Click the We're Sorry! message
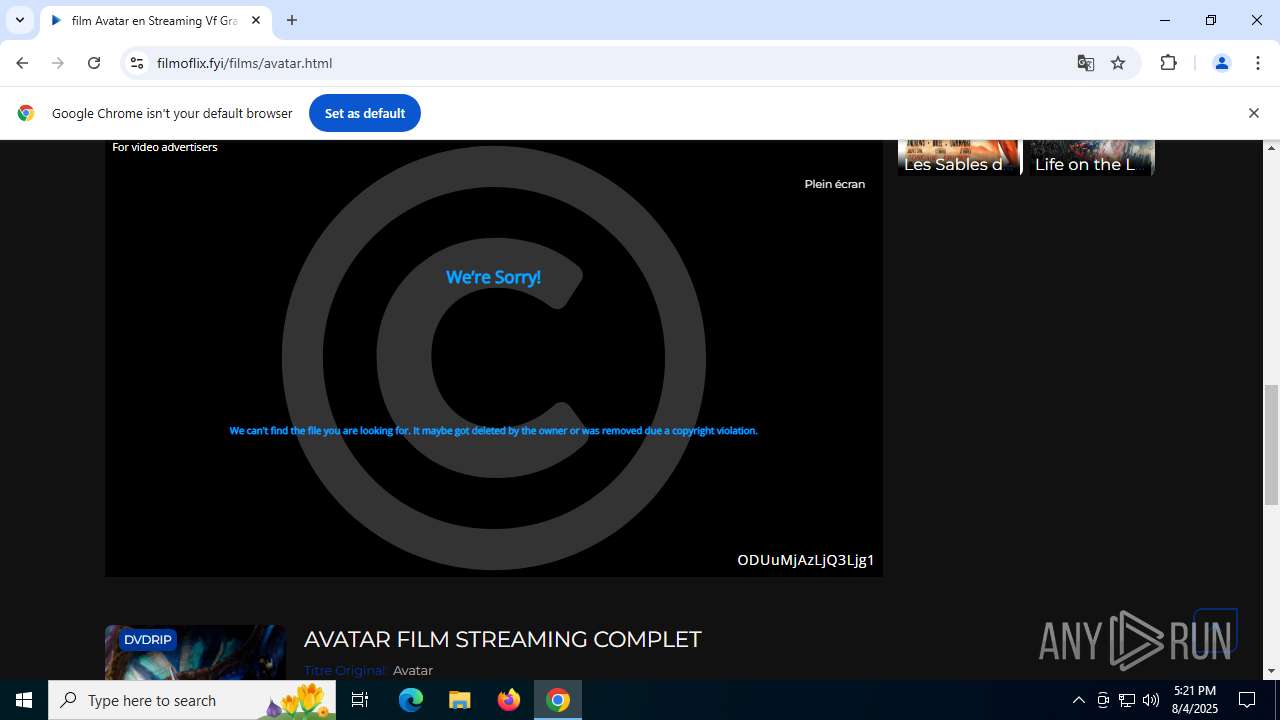 pos(493,277)
